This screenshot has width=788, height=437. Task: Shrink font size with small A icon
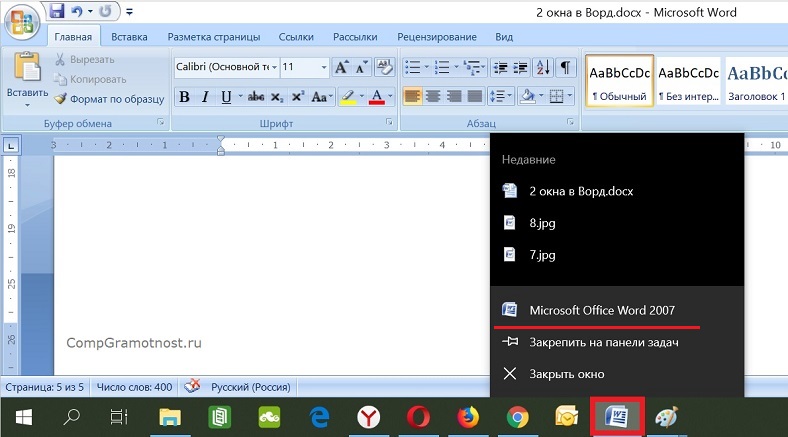click(x=361, y=67)
